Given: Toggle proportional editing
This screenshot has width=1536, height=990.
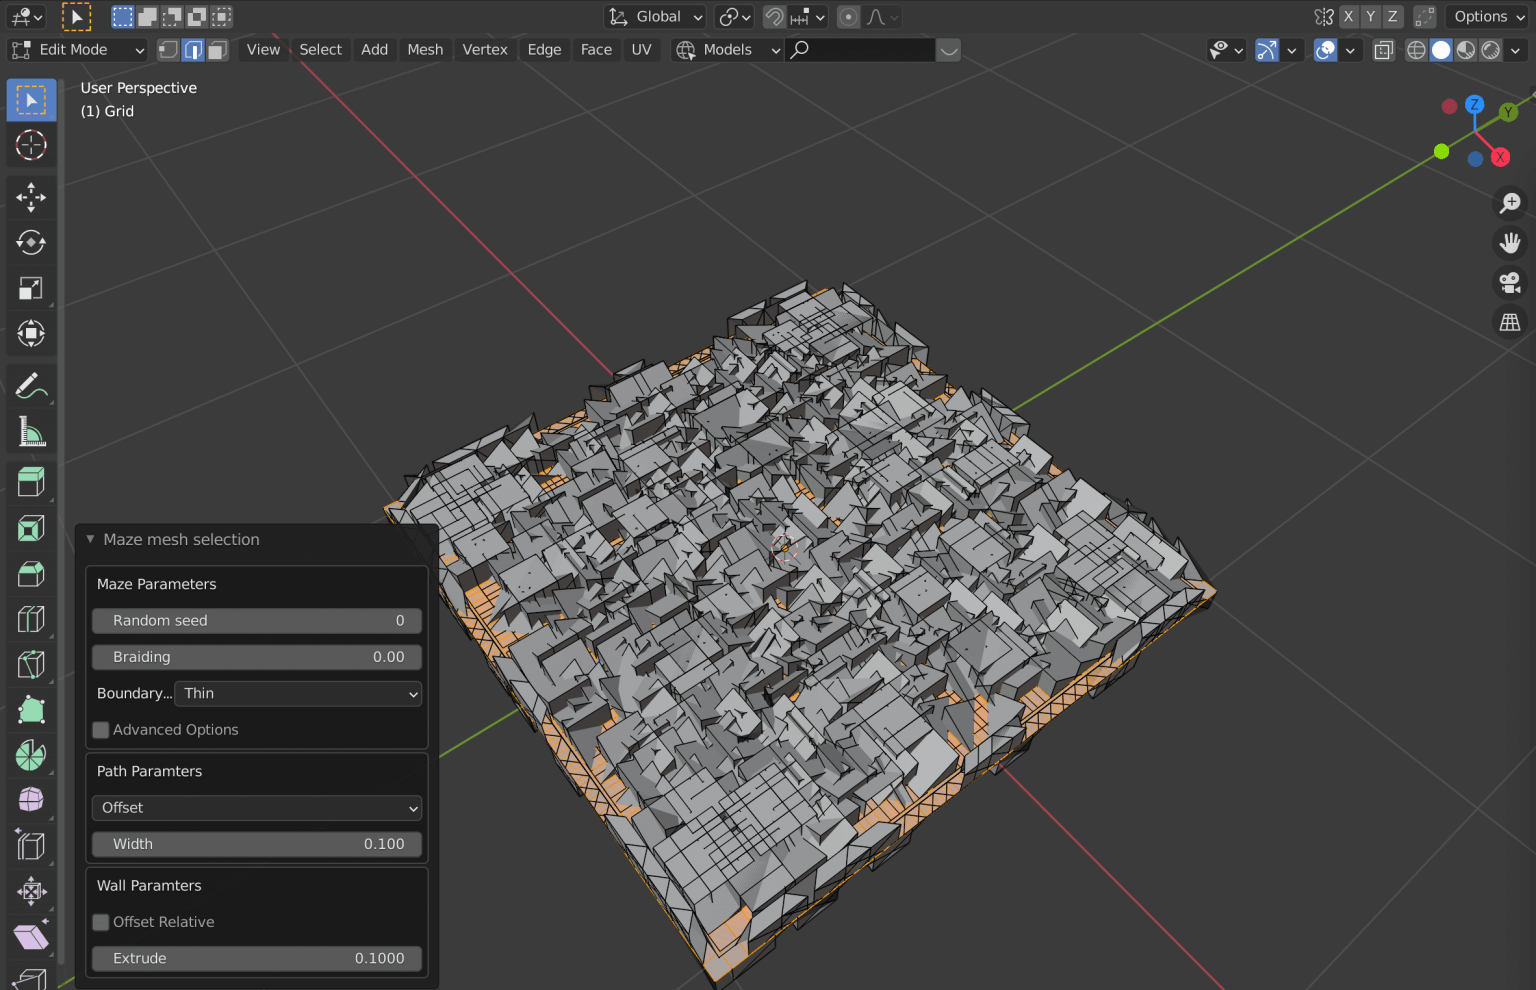Looking at the screenshot, I should pyautogui.click(x=847, y=16).
